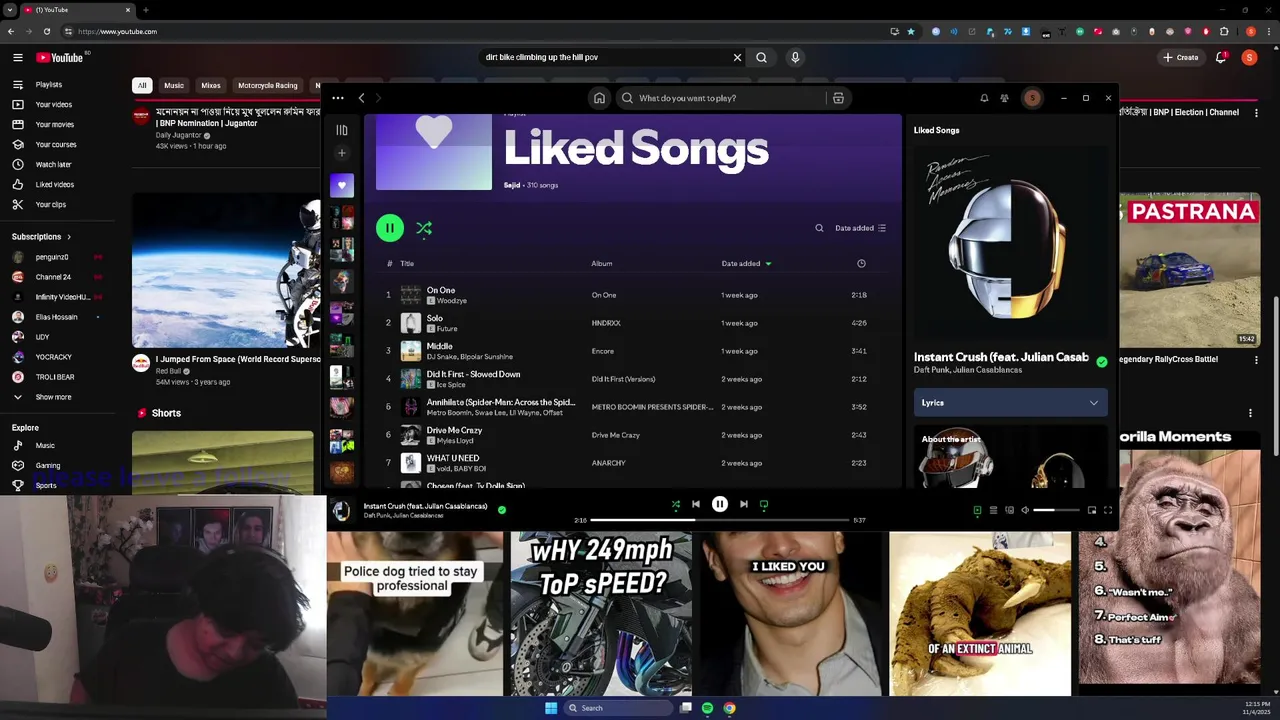Pause Liked Songs with large green button
This screenshot has width=1280, height=720.
390,228
